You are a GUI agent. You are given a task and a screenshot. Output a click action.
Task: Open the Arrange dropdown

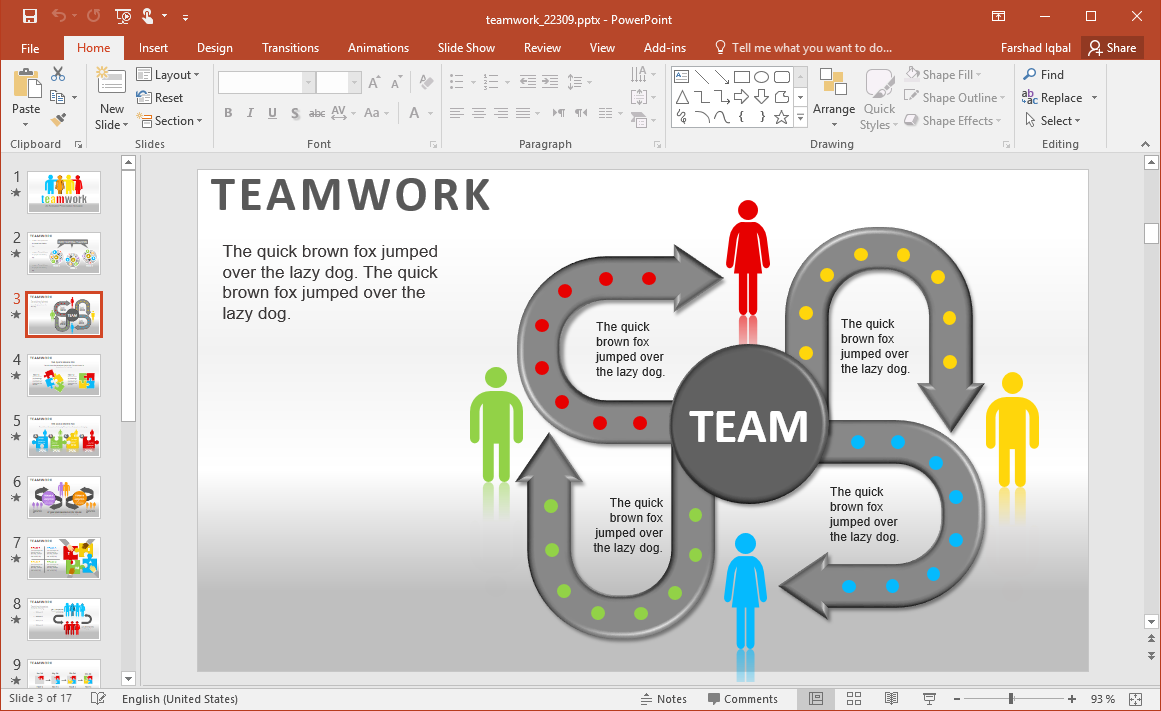tap(833, 110)
